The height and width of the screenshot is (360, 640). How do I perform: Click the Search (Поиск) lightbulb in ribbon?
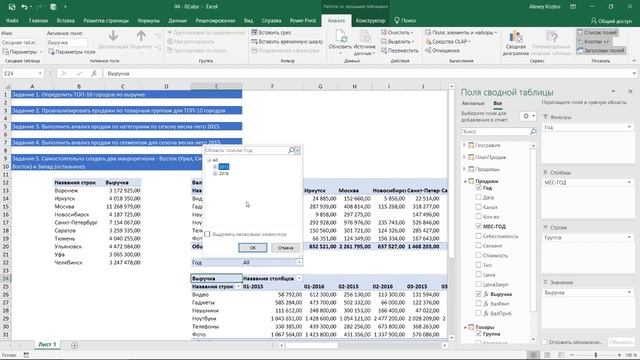[x=397, y=20]
